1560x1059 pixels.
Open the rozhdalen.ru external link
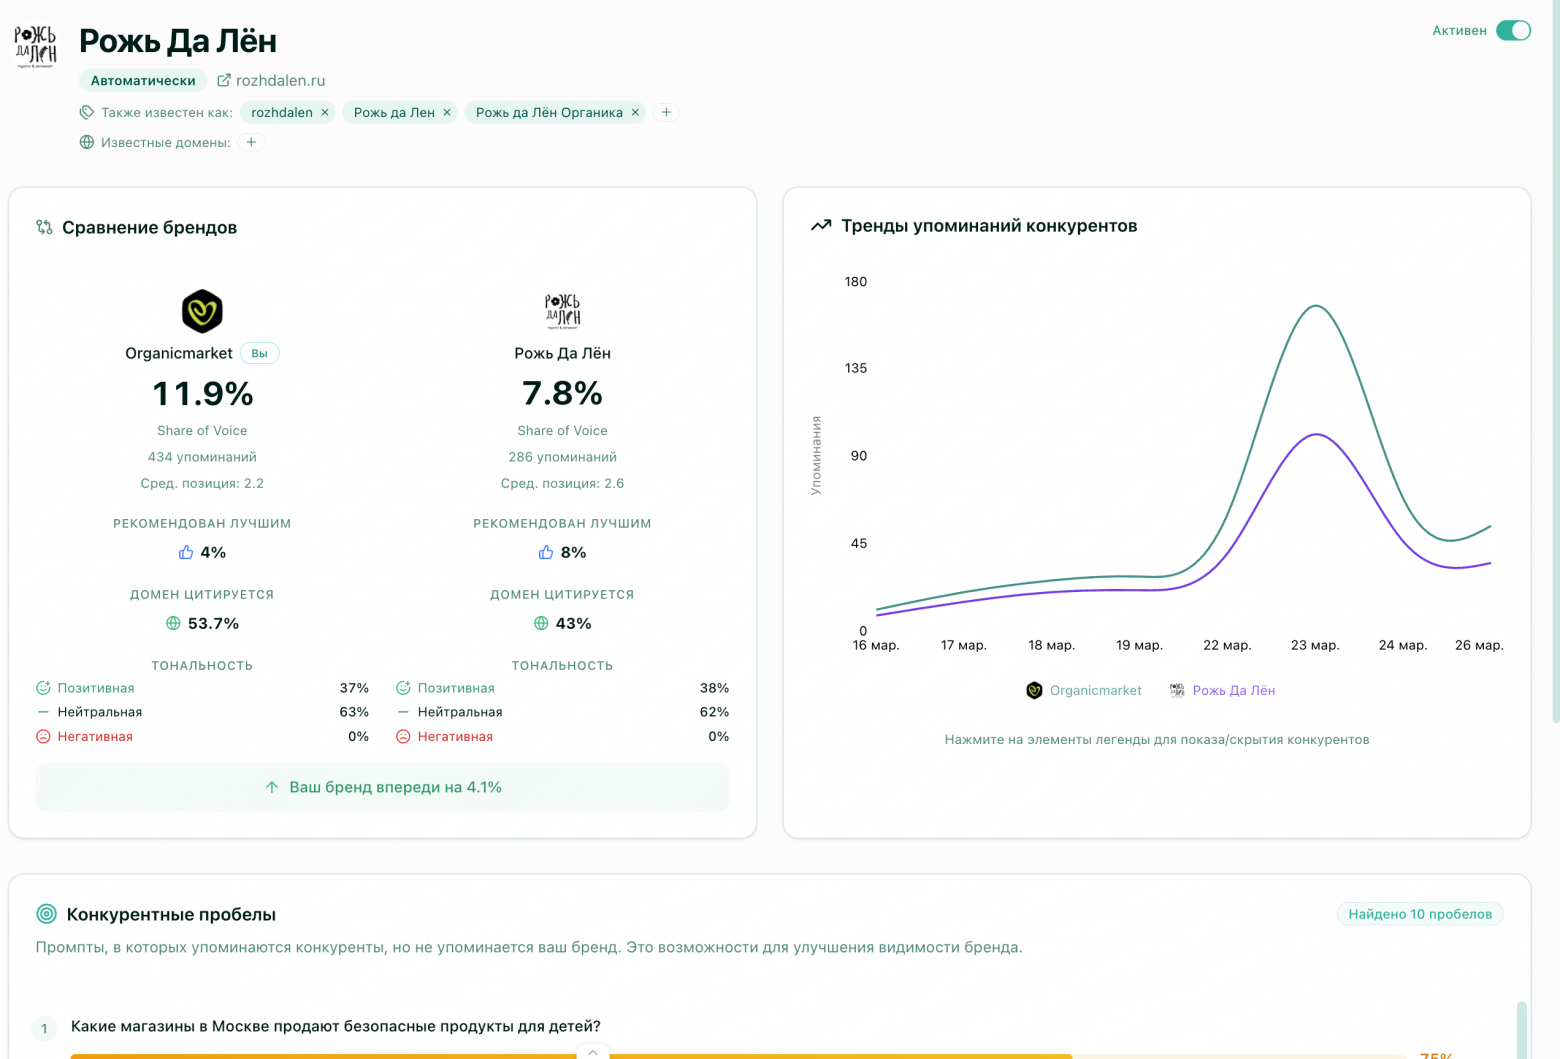coord(271,81)
